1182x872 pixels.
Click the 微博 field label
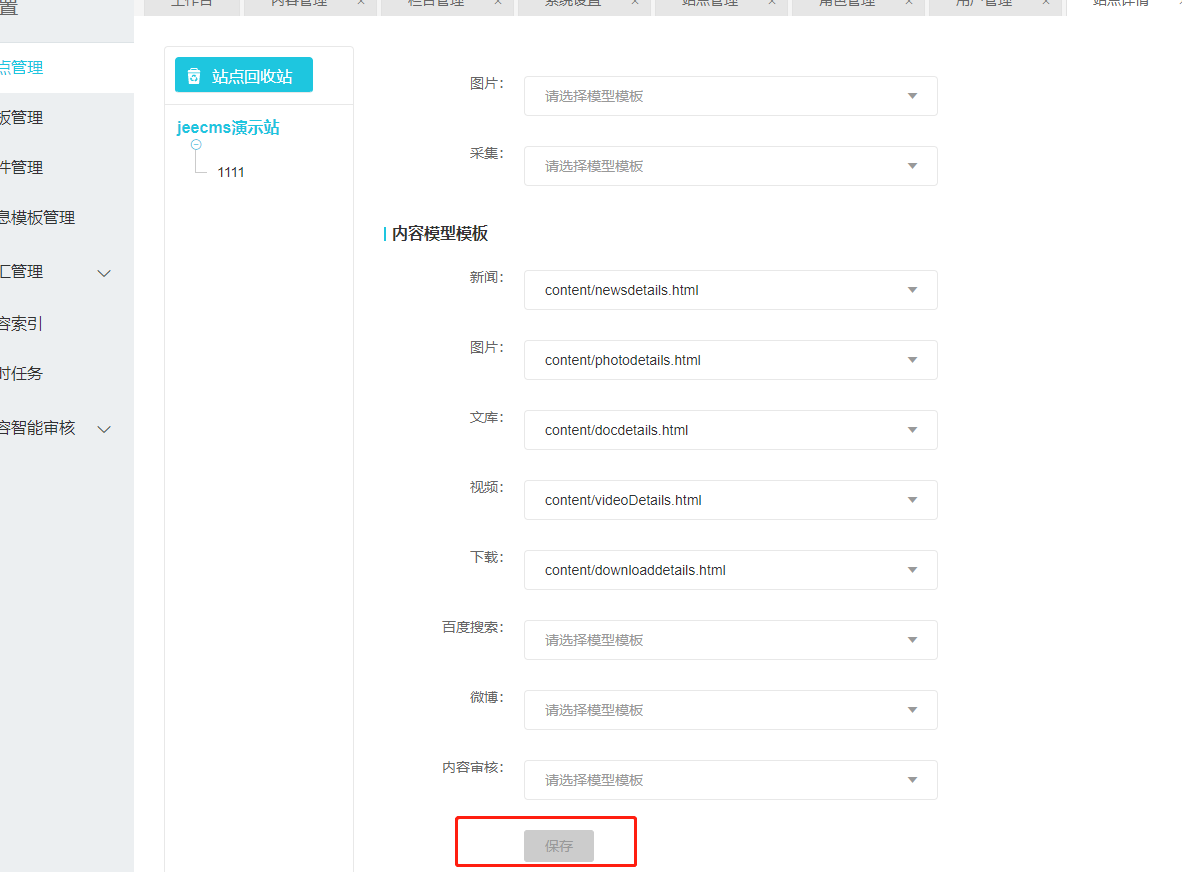(486, 697)
